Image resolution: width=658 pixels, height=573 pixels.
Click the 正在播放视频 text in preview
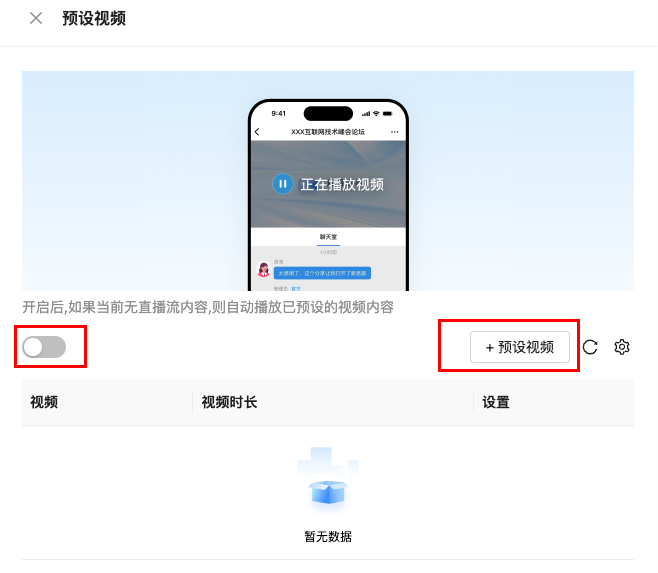click(x=342, y=184)
